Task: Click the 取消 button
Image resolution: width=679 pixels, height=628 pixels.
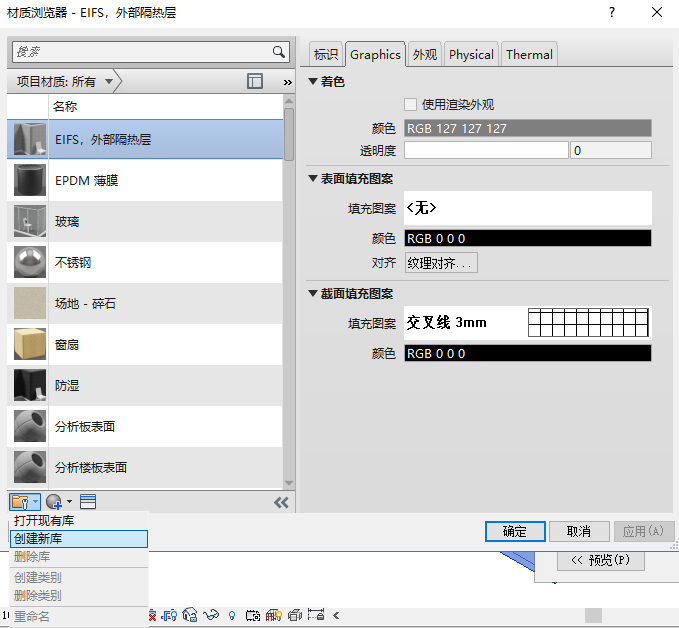Action: pos(579,531)
